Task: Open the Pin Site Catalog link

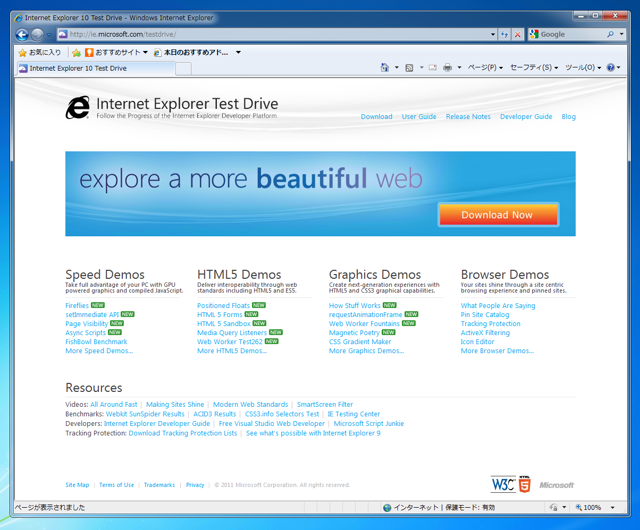Action: [485, 314]
